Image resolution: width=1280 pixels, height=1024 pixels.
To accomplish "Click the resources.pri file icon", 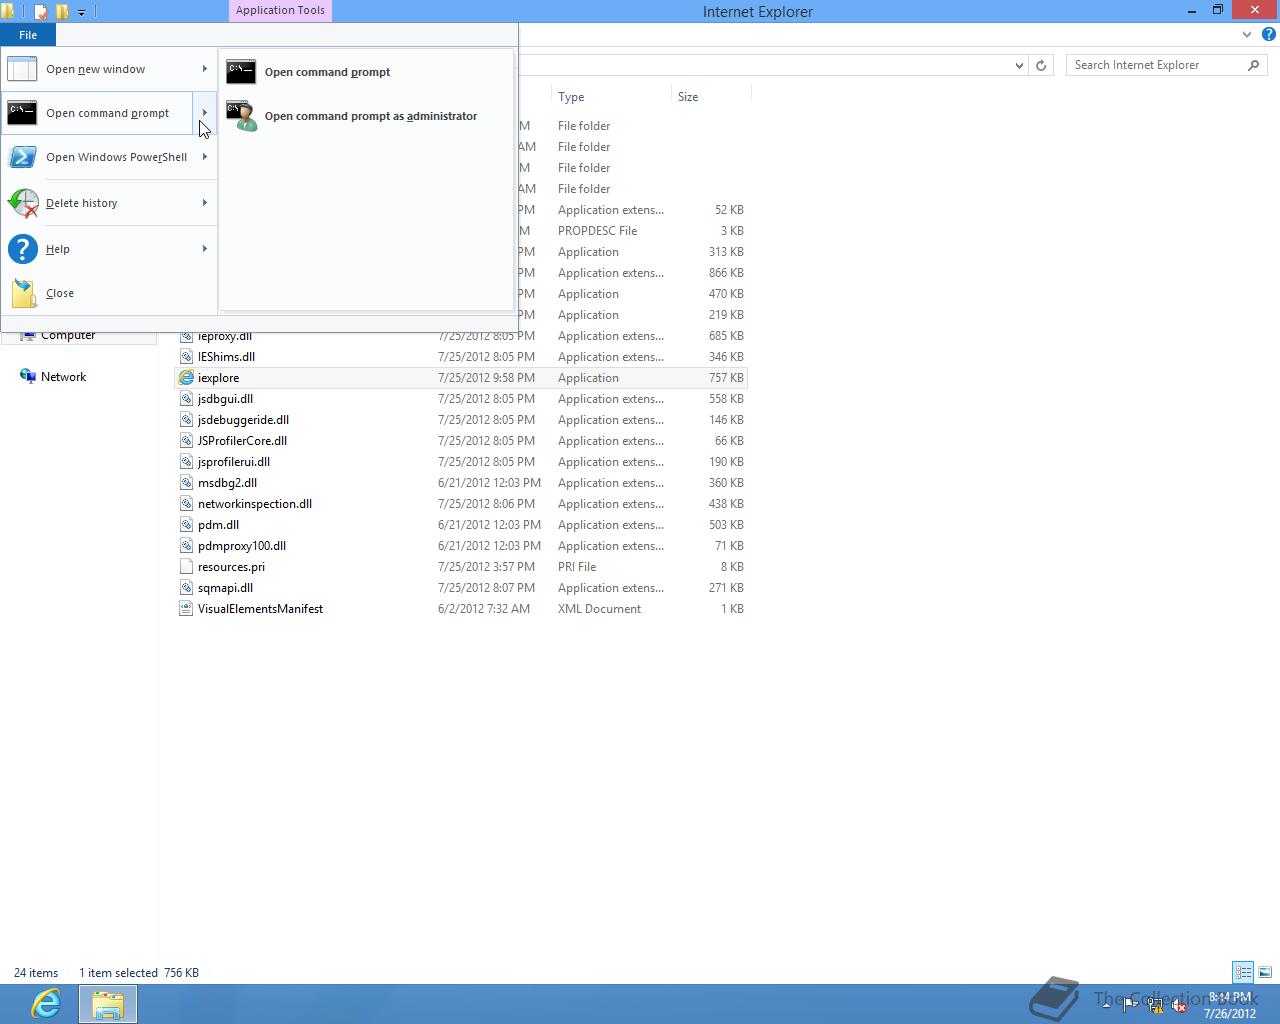I will 186,567.
